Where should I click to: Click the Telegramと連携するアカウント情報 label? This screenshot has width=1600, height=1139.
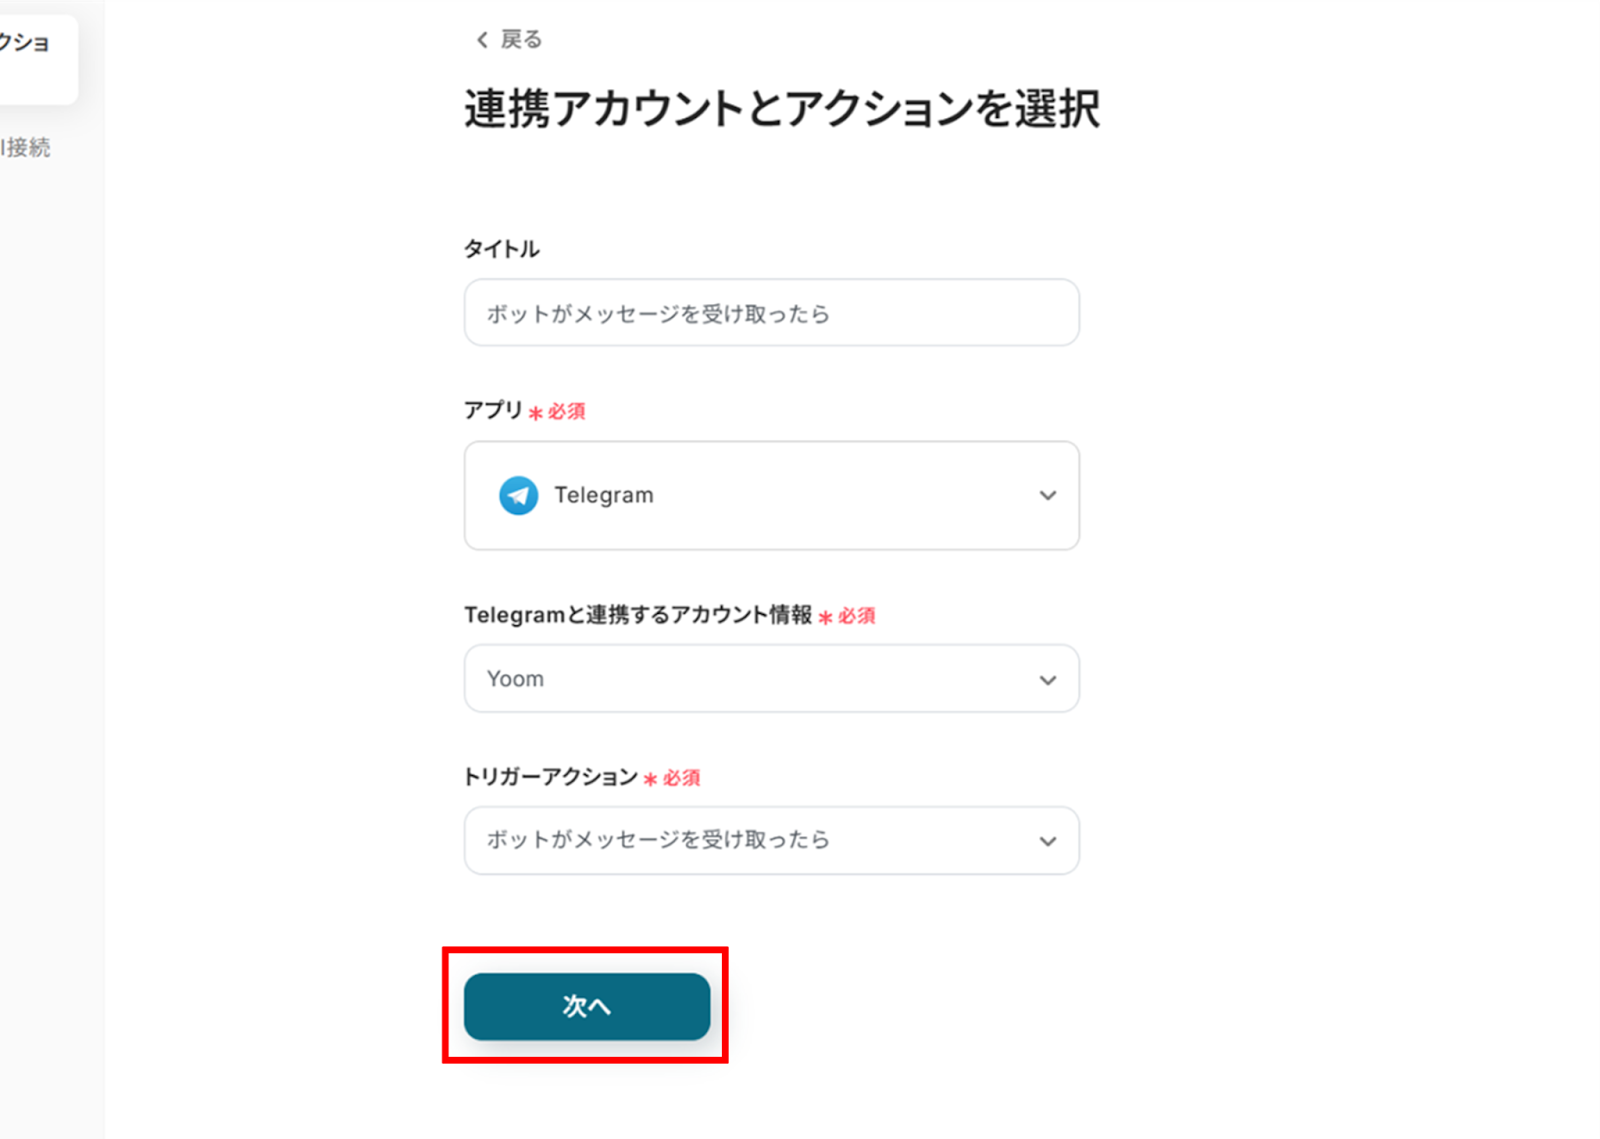point(638,615)
